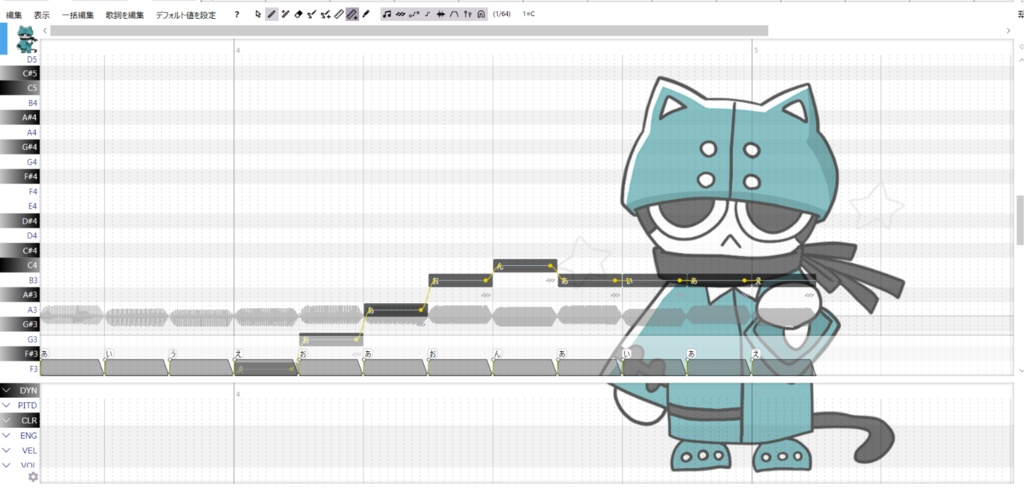Screen dimensions: 1024x495
Task: Select the CLR expression label
Action: click(29, 420)
